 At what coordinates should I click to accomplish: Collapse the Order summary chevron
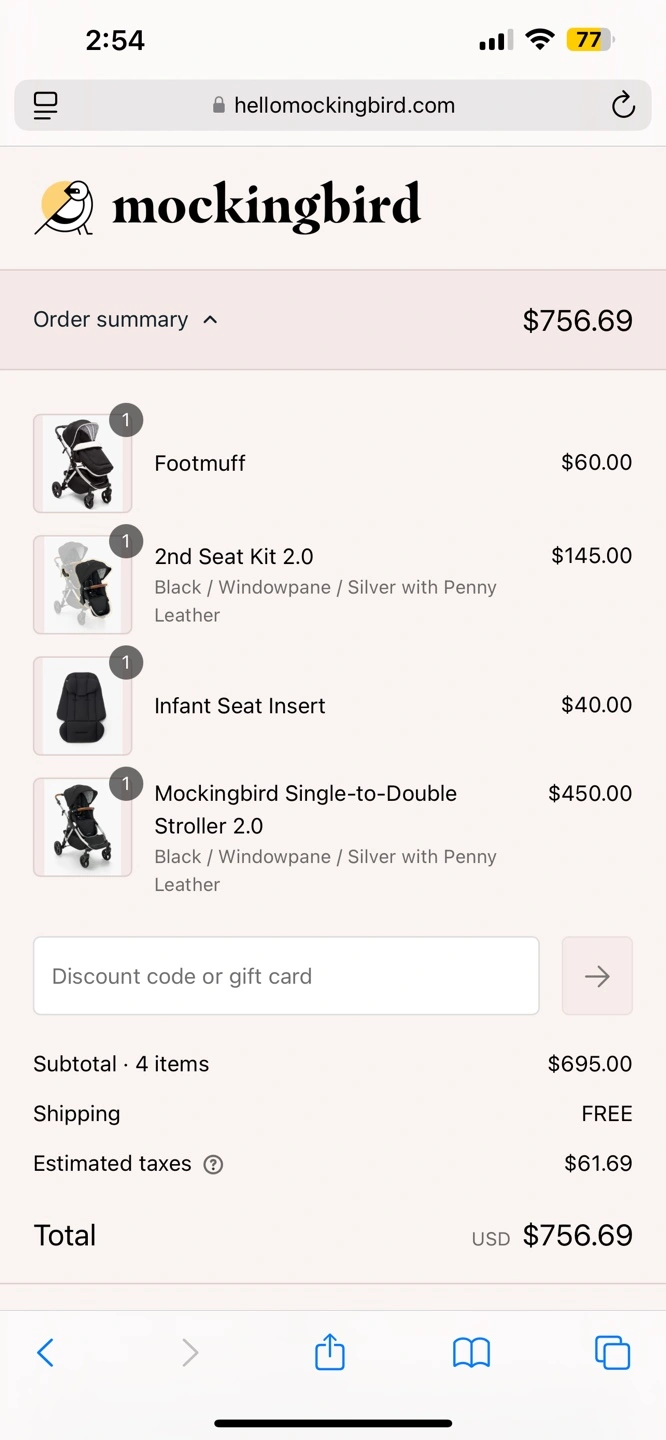[210, 320]
